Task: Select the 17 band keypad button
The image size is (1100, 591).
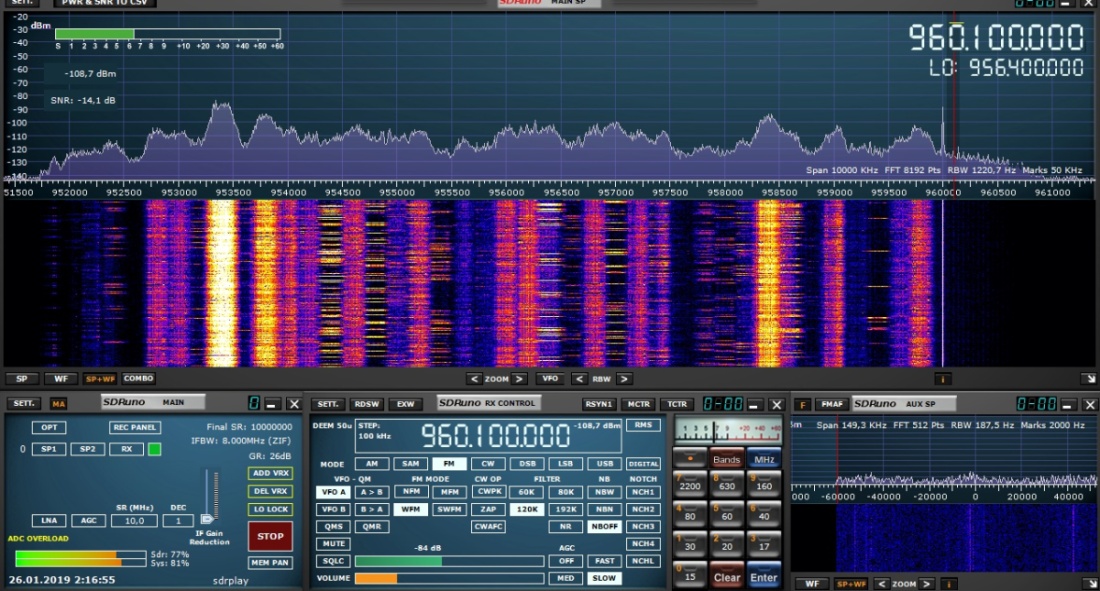Action: point(763,544)
